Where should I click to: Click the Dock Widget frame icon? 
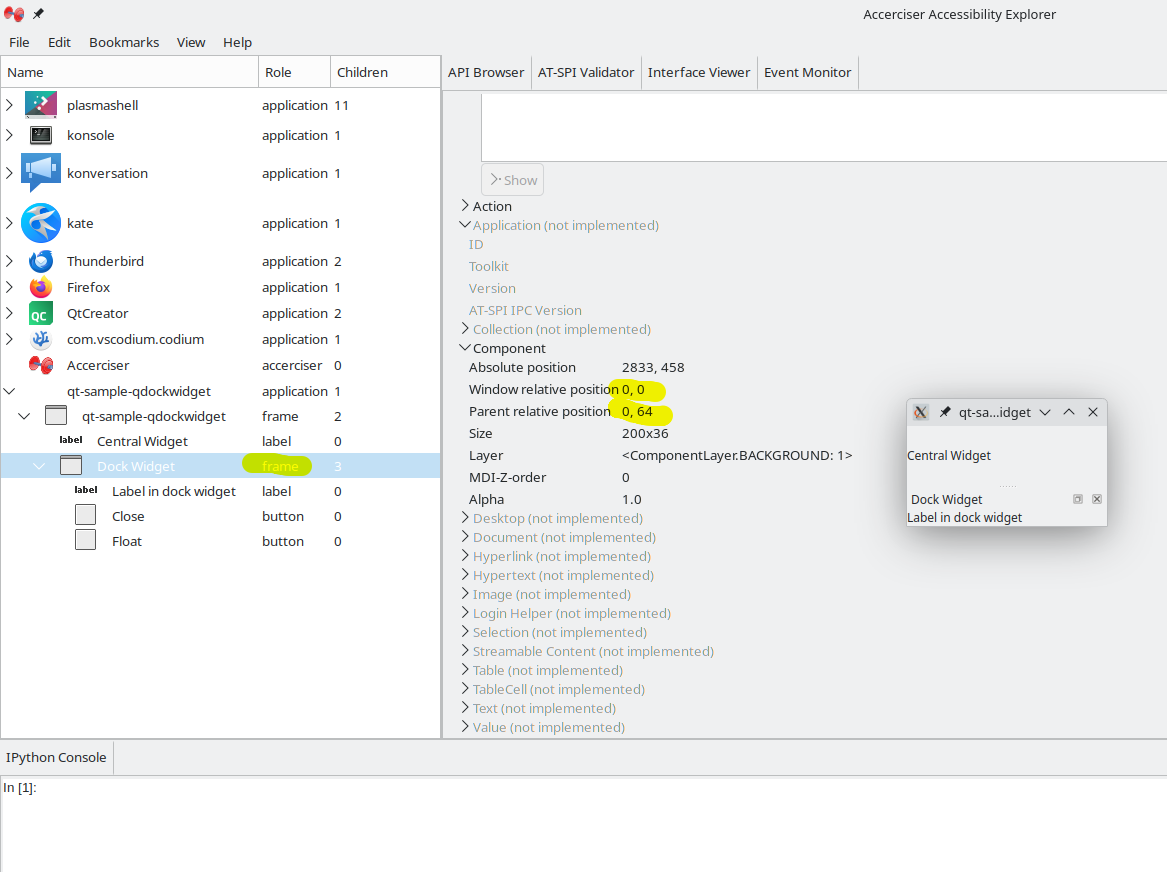[71, 466]
